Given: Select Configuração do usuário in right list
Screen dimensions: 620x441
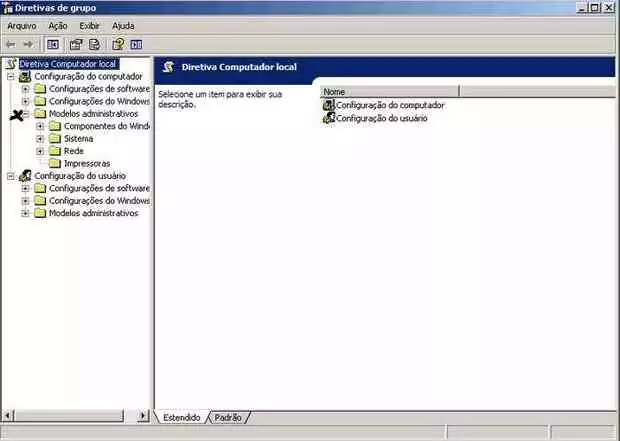Looking at the screenshot, I should tap(381, 118).
